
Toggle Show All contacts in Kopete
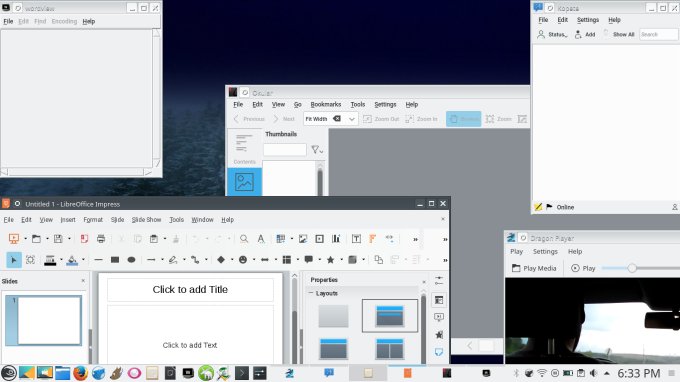pyautogui.click(x=619, y=34)
